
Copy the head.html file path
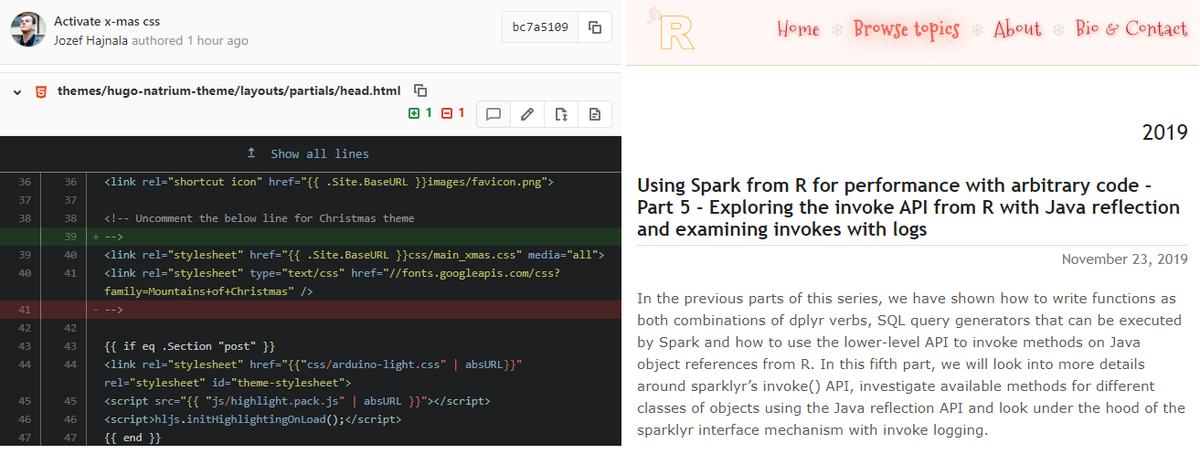pyautogui.click(x=420, y=90)
